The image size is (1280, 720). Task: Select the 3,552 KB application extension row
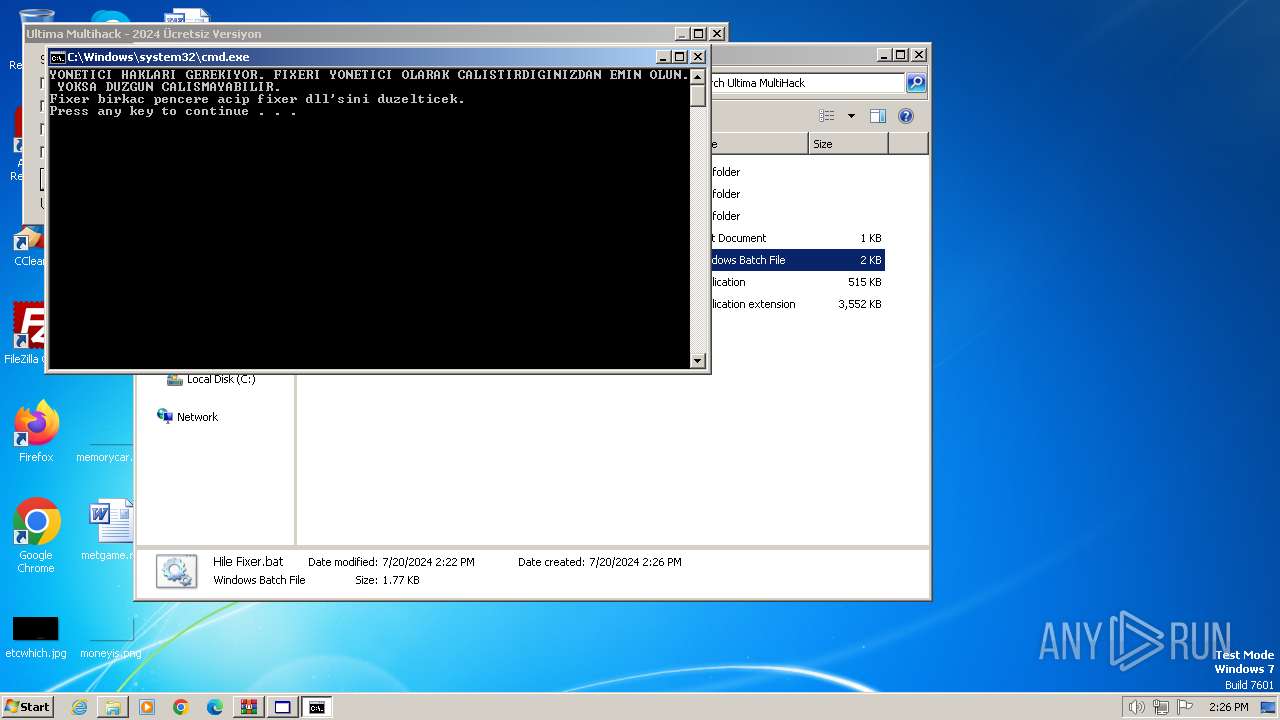(x=797, y=304)
